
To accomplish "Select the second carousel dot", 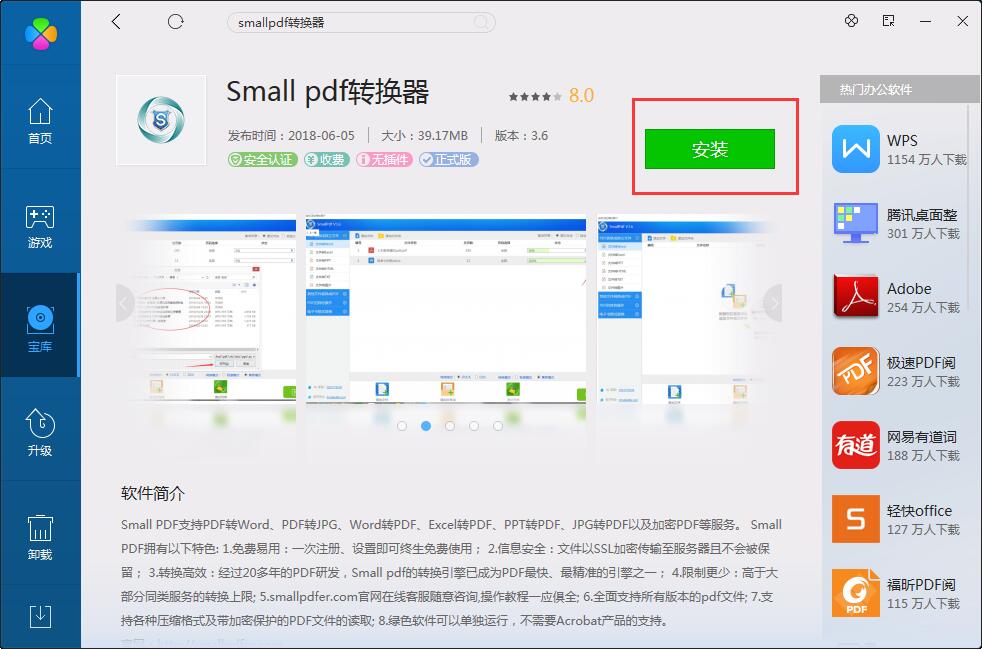I will pyautogui.click(x=426, y=426).
